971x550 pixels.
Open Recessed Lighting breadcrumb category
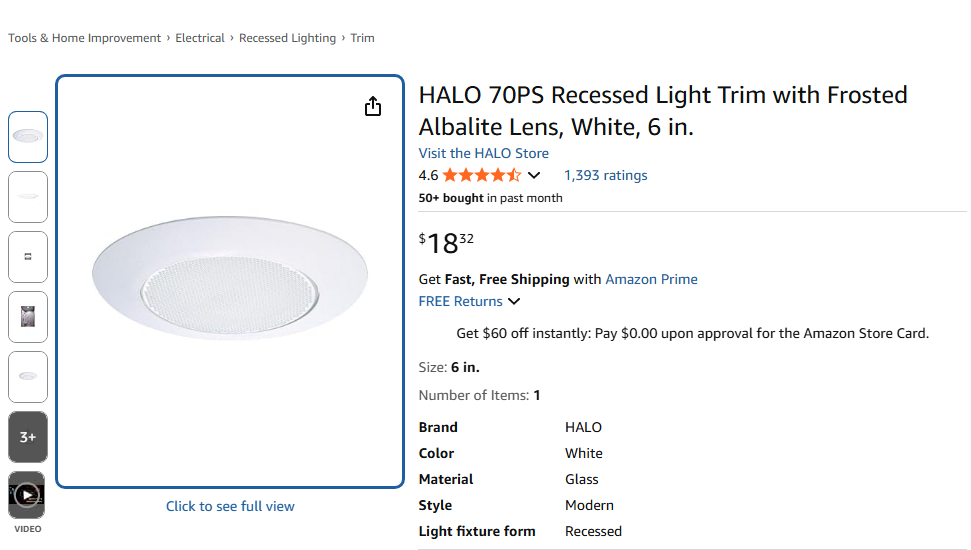coord(287,38)
